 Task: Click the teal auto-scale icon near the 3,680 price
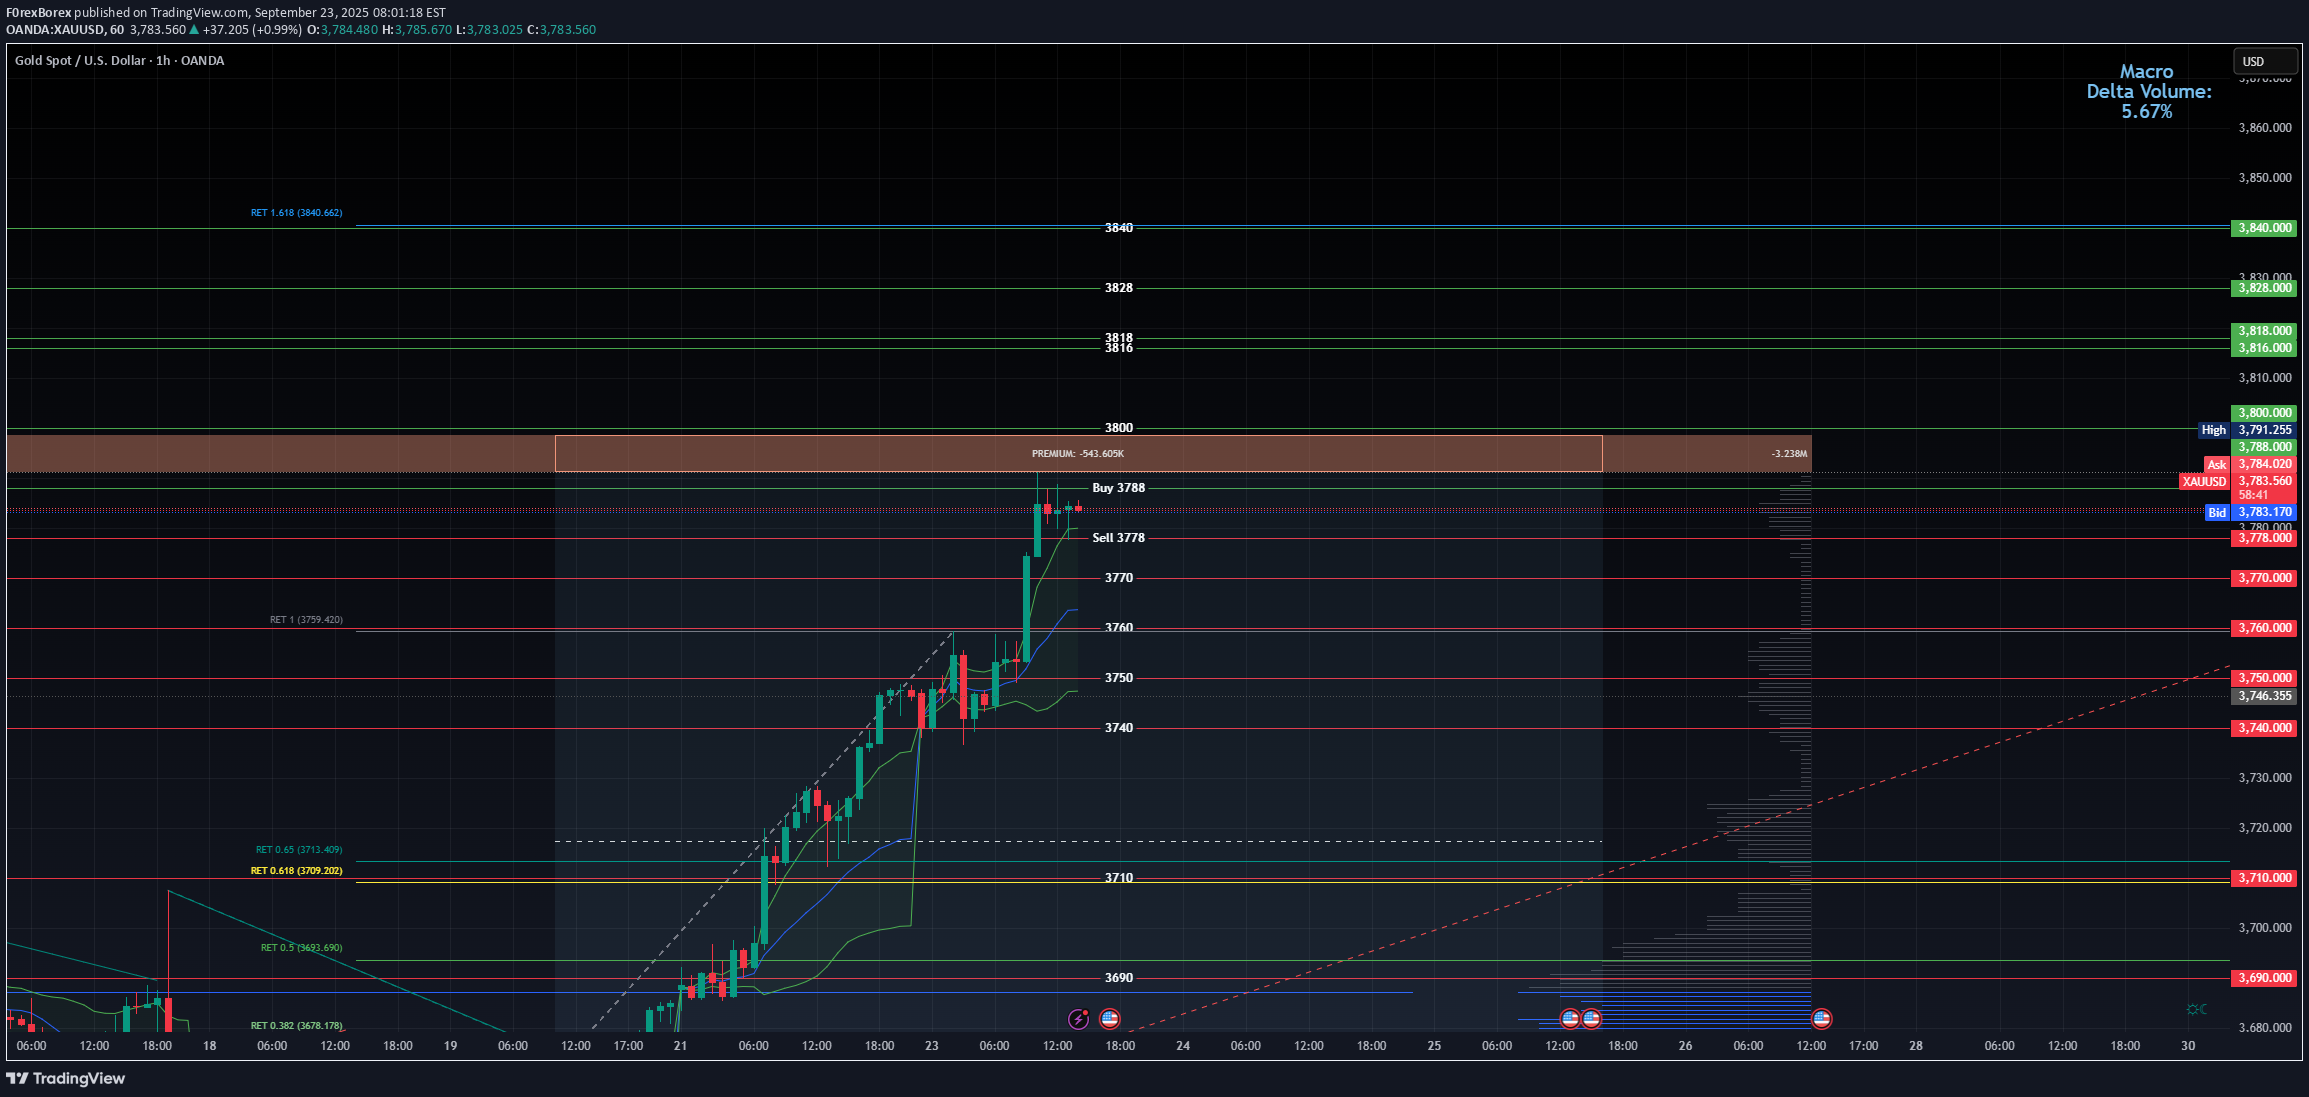(2196, 1009)
